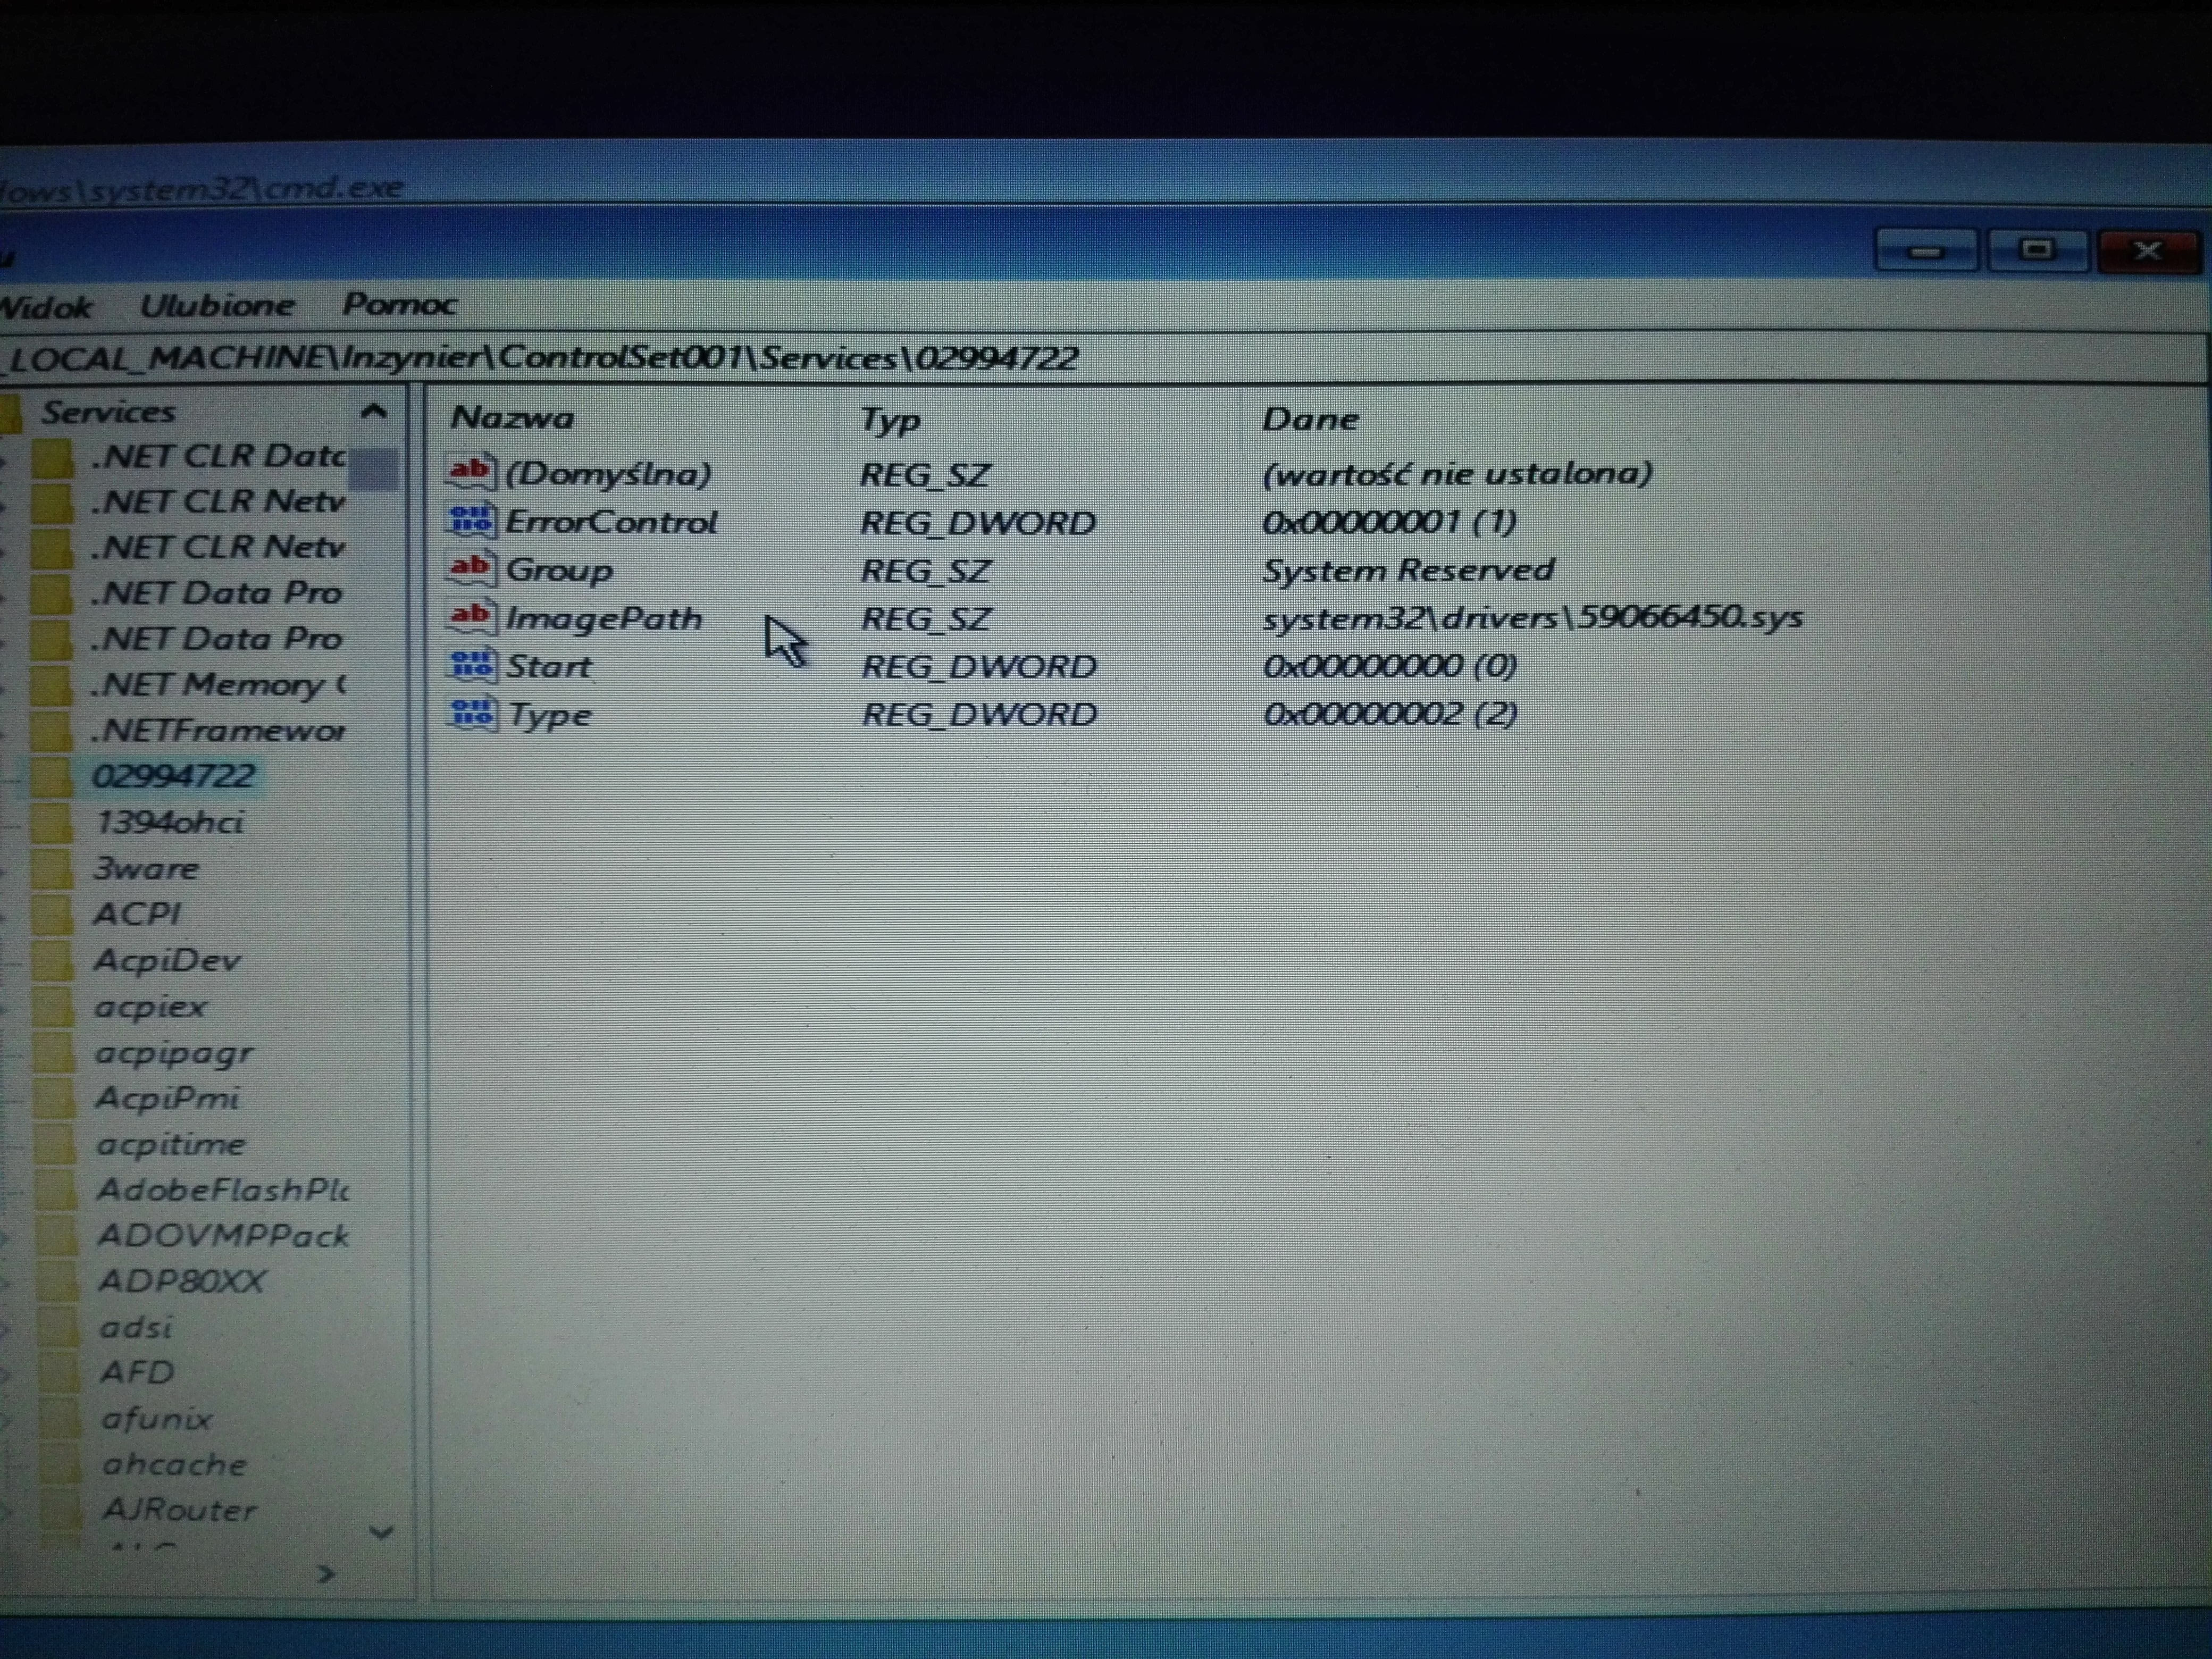2212x1659 pixels.
Task: Click the Group string value icon
Action: pos(471,568)
